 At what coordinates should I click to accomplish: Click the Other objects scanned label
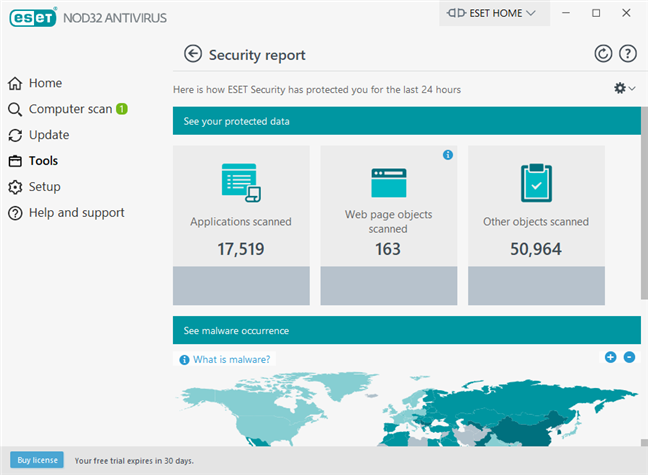click(536, 222)
